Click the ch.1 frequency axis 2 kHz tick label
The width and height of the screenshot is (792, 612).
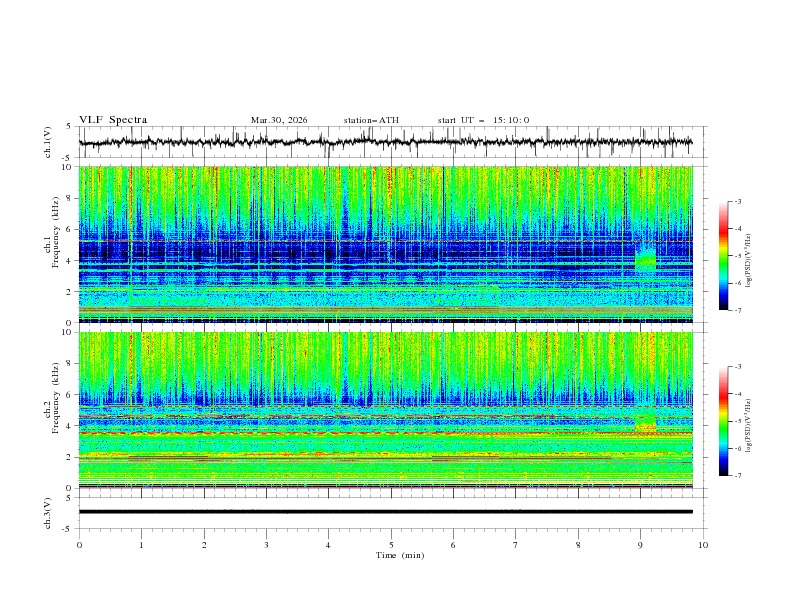coord(69,292)
